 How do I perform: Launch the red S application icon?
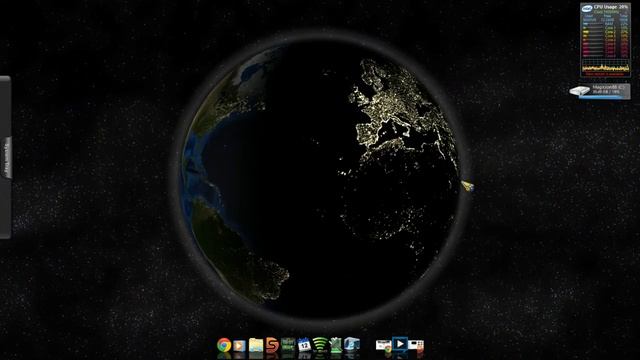[x=272, y=345]
